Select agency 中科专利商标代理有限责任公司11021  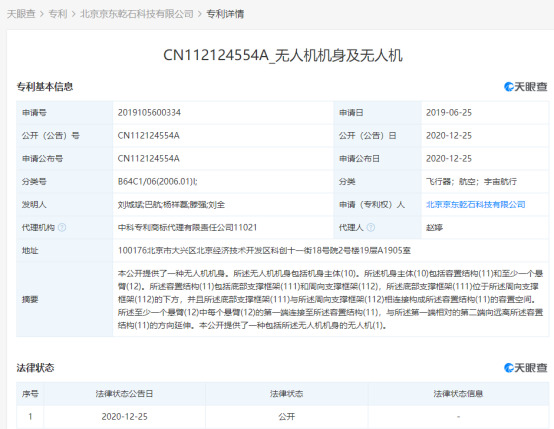click(187, 228)
